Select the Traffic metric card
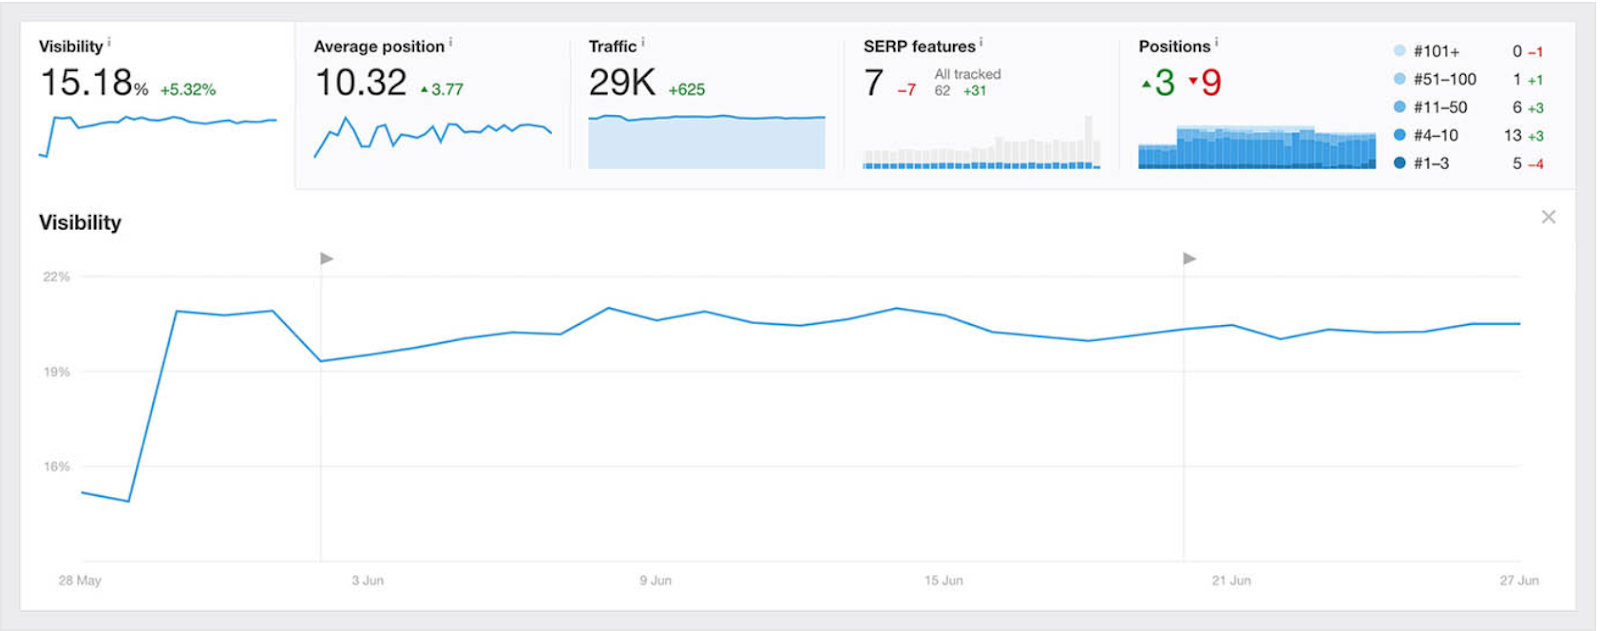The width and height of the screenshot is (1600, 631). click(707, 104)
